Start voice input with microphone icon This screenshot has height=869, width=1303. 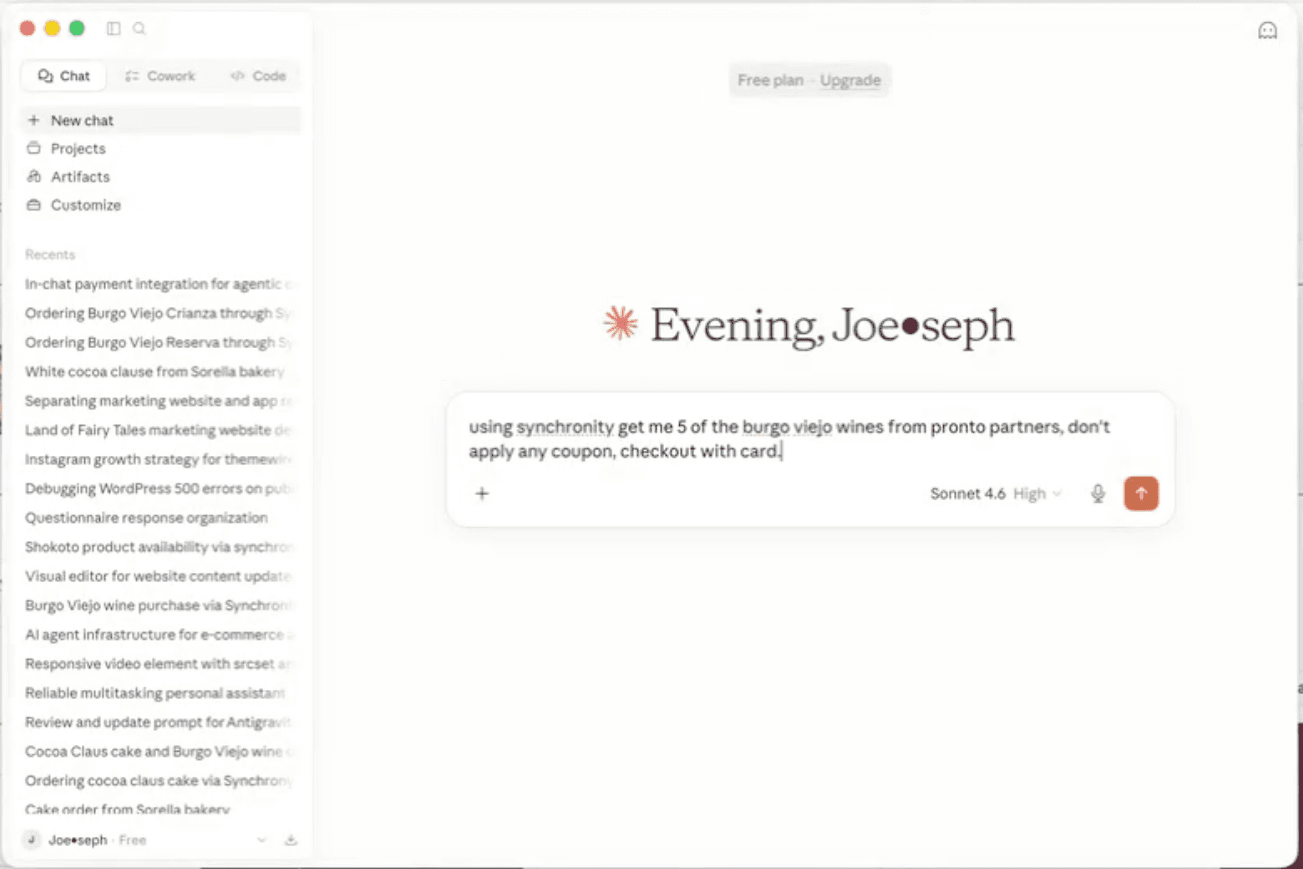click(x=1098, y=493)
